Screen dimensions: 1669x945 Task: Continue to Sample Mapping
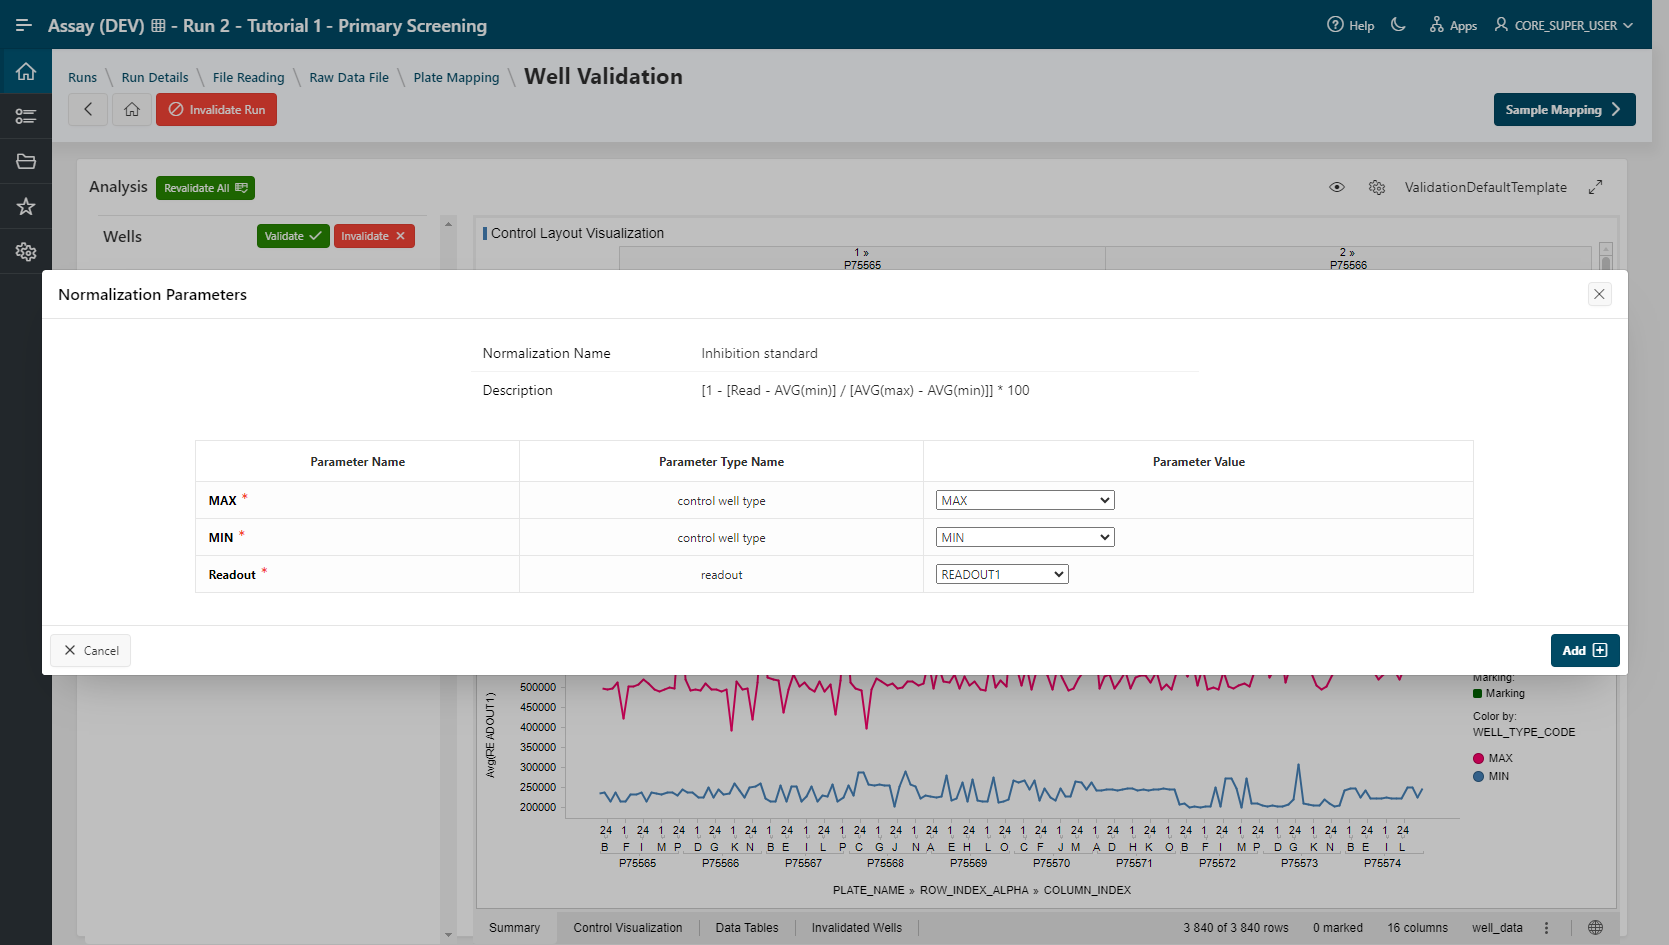click(1564, 109)
